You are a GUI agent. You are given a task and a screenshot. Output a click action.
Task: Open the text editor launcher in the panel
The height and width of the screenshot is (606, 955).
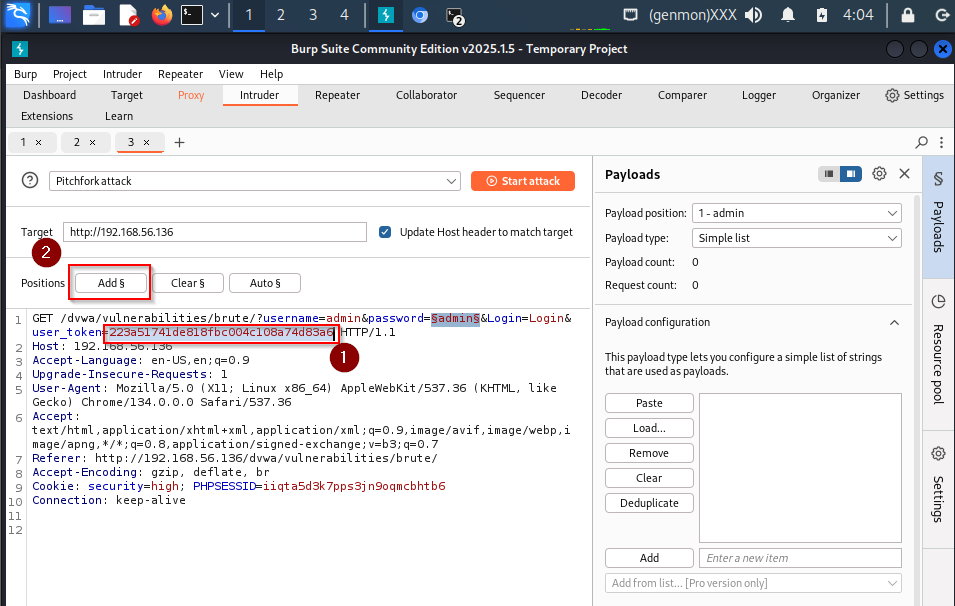coord(129,15)
